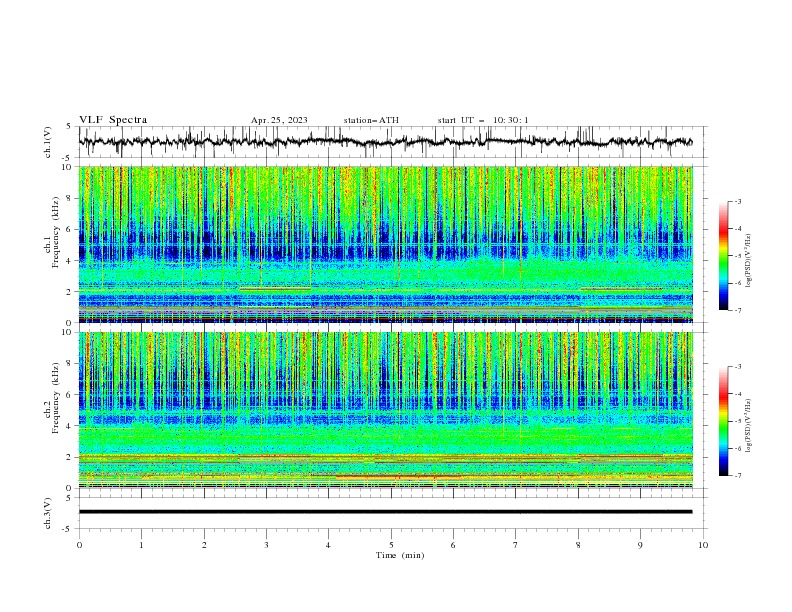
Task: Click the "-7" tick on lower color bar
Action: click(737, 475)
